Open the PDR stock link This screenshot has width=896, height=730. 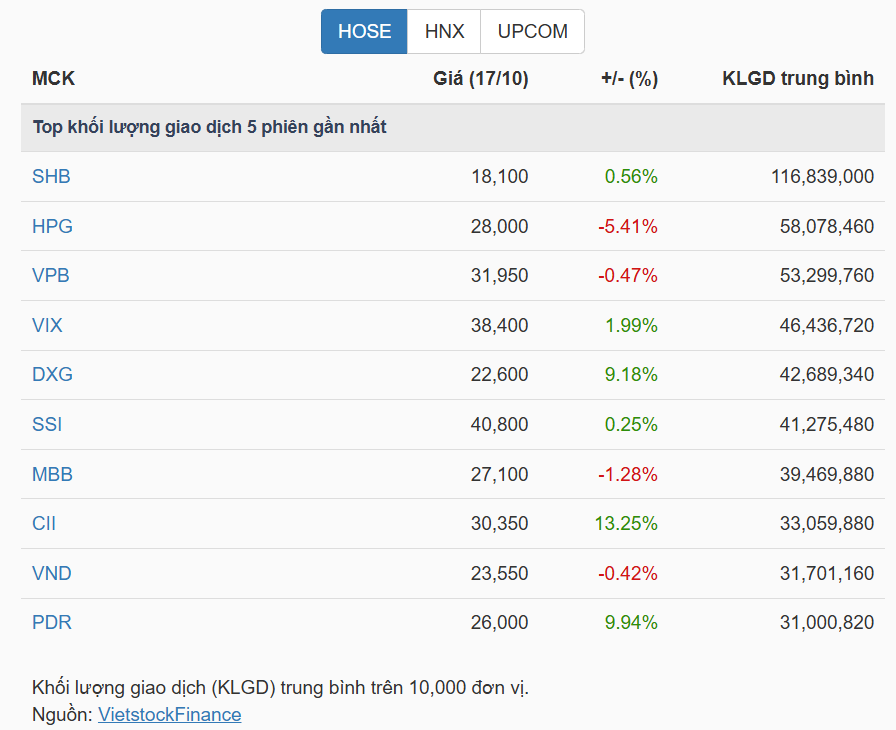pyautogui.click(x=52, y=623)
